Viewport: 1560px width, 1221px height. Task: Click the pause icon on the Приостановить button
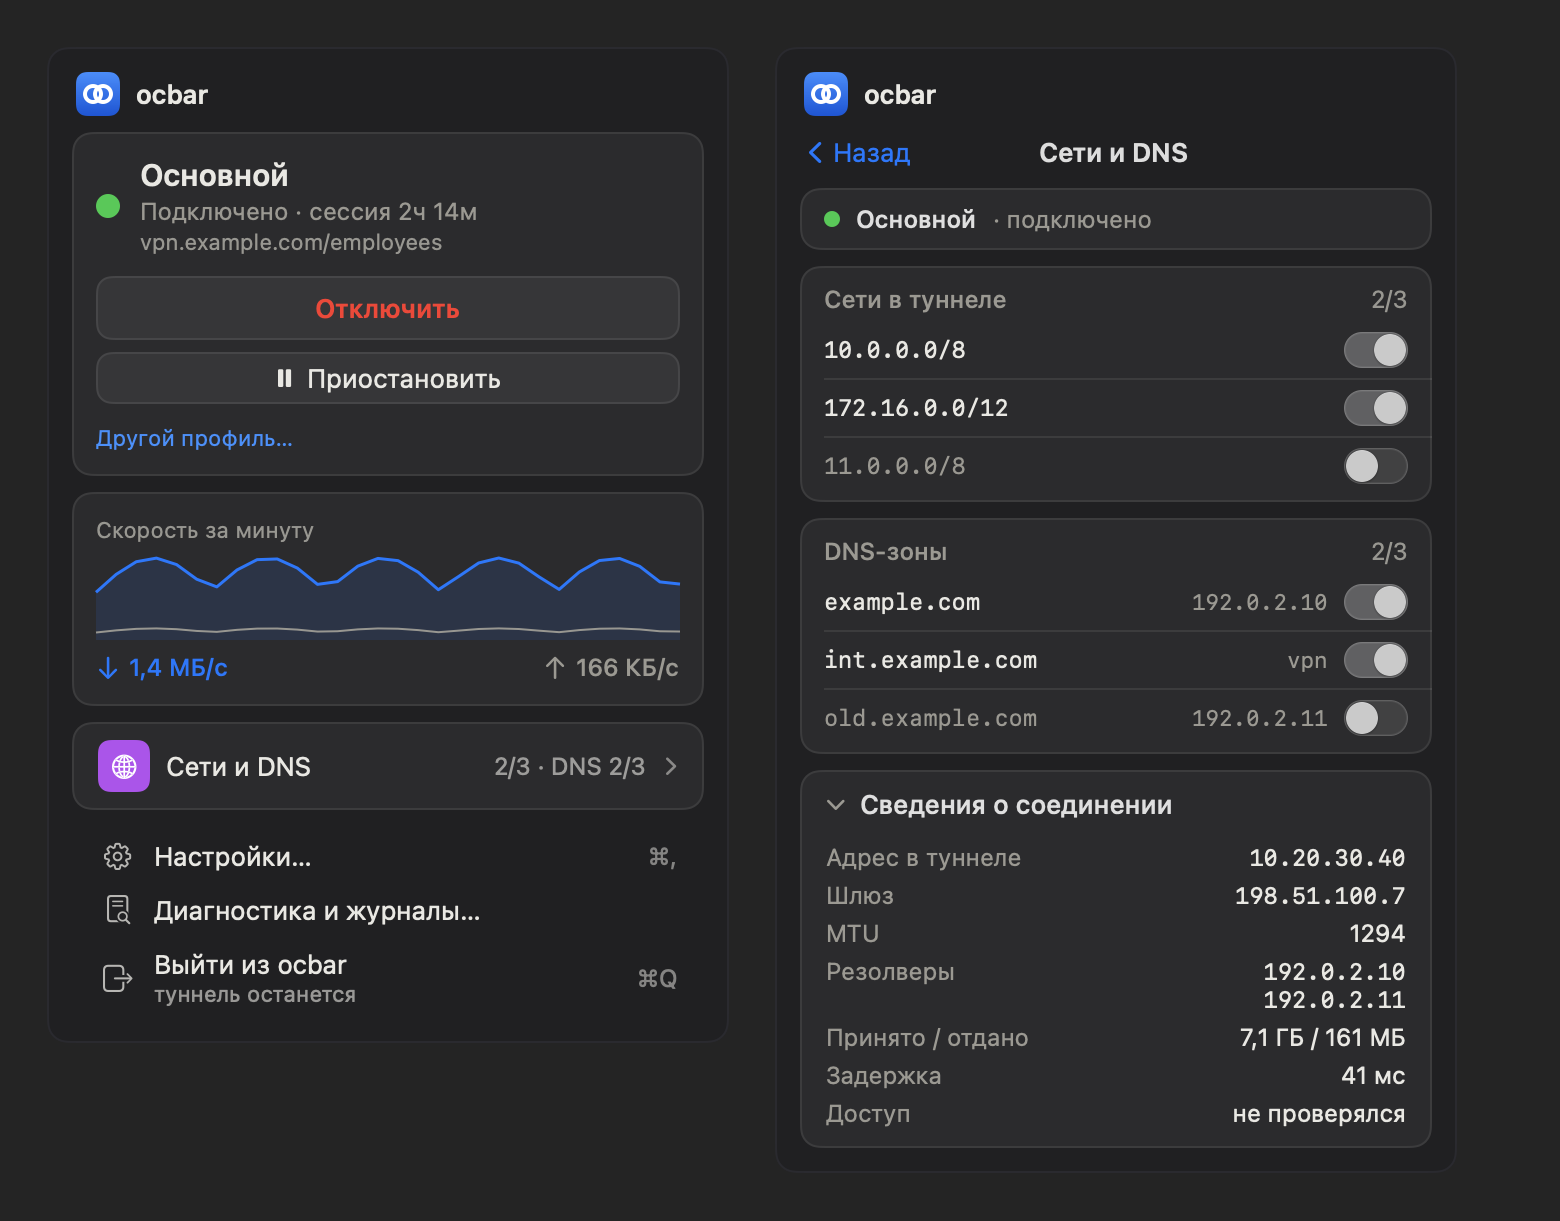pos(285,378)
